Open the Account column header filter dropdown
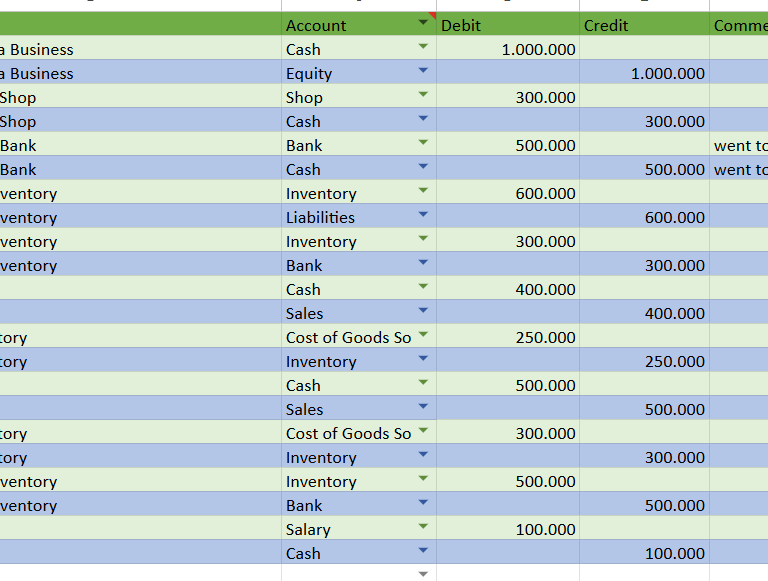The width and height of the screenshot is (768, 581). coord(423,22)
